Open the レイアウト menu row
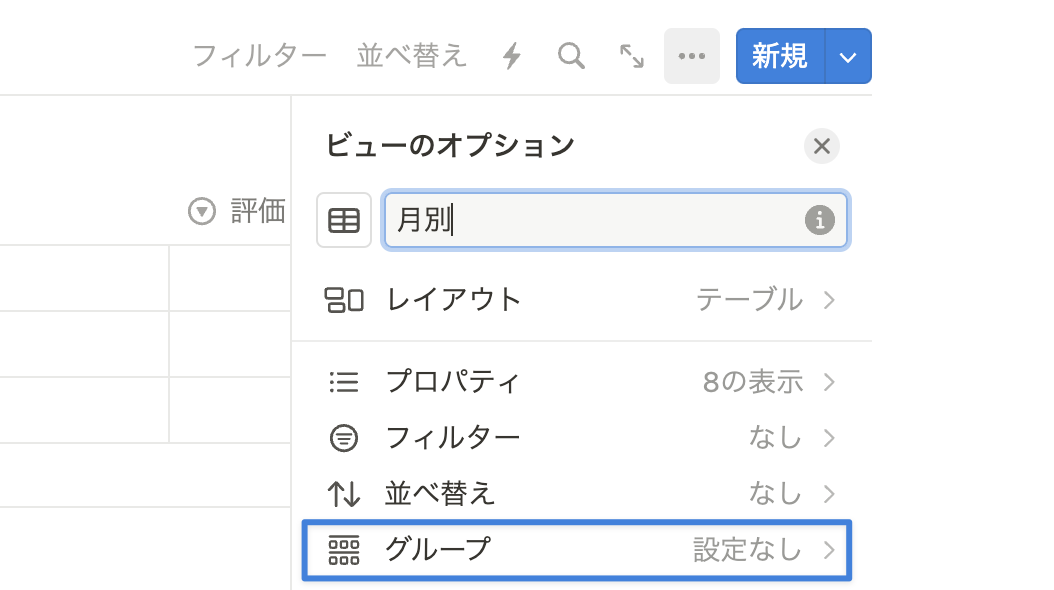The height and width of the screenshot is (590, 1054). click(x=581, y=300)
